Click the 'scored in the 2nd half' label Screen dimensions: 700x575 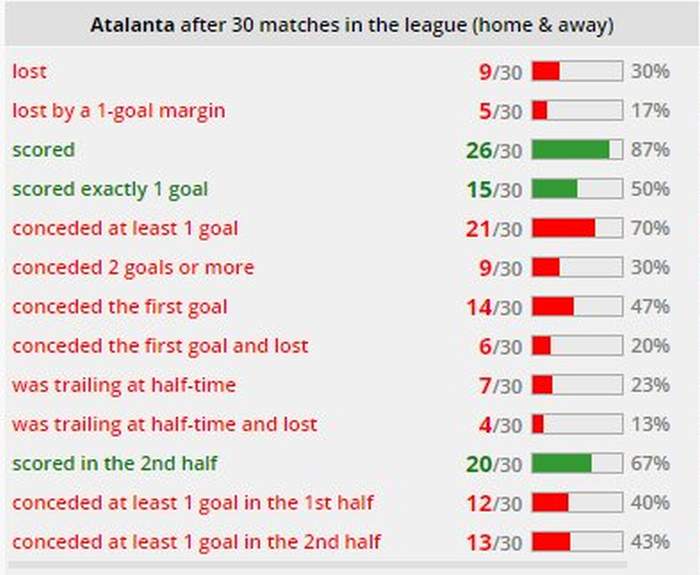pos(114,464)
